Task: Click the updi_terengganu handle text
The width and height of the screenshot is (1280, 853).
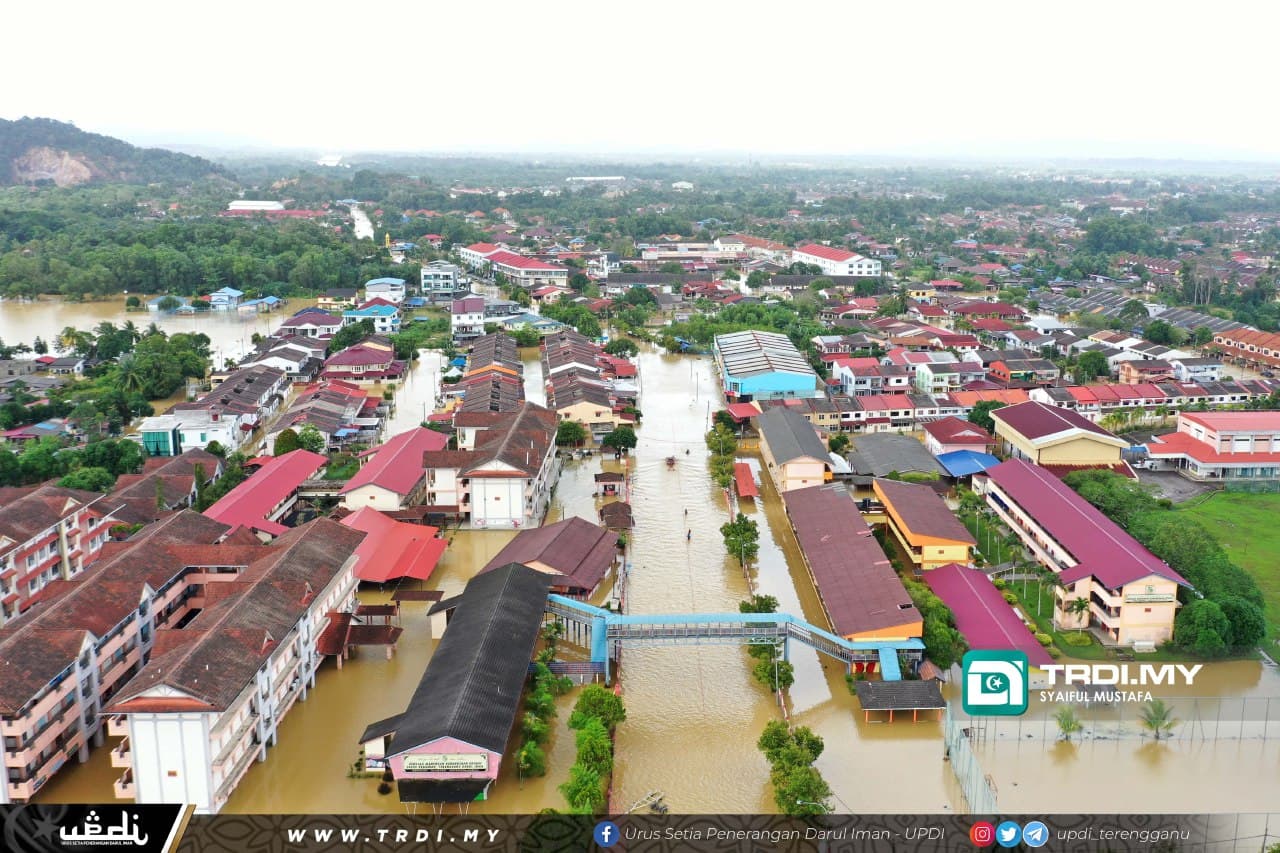Action: (1125, 833)
